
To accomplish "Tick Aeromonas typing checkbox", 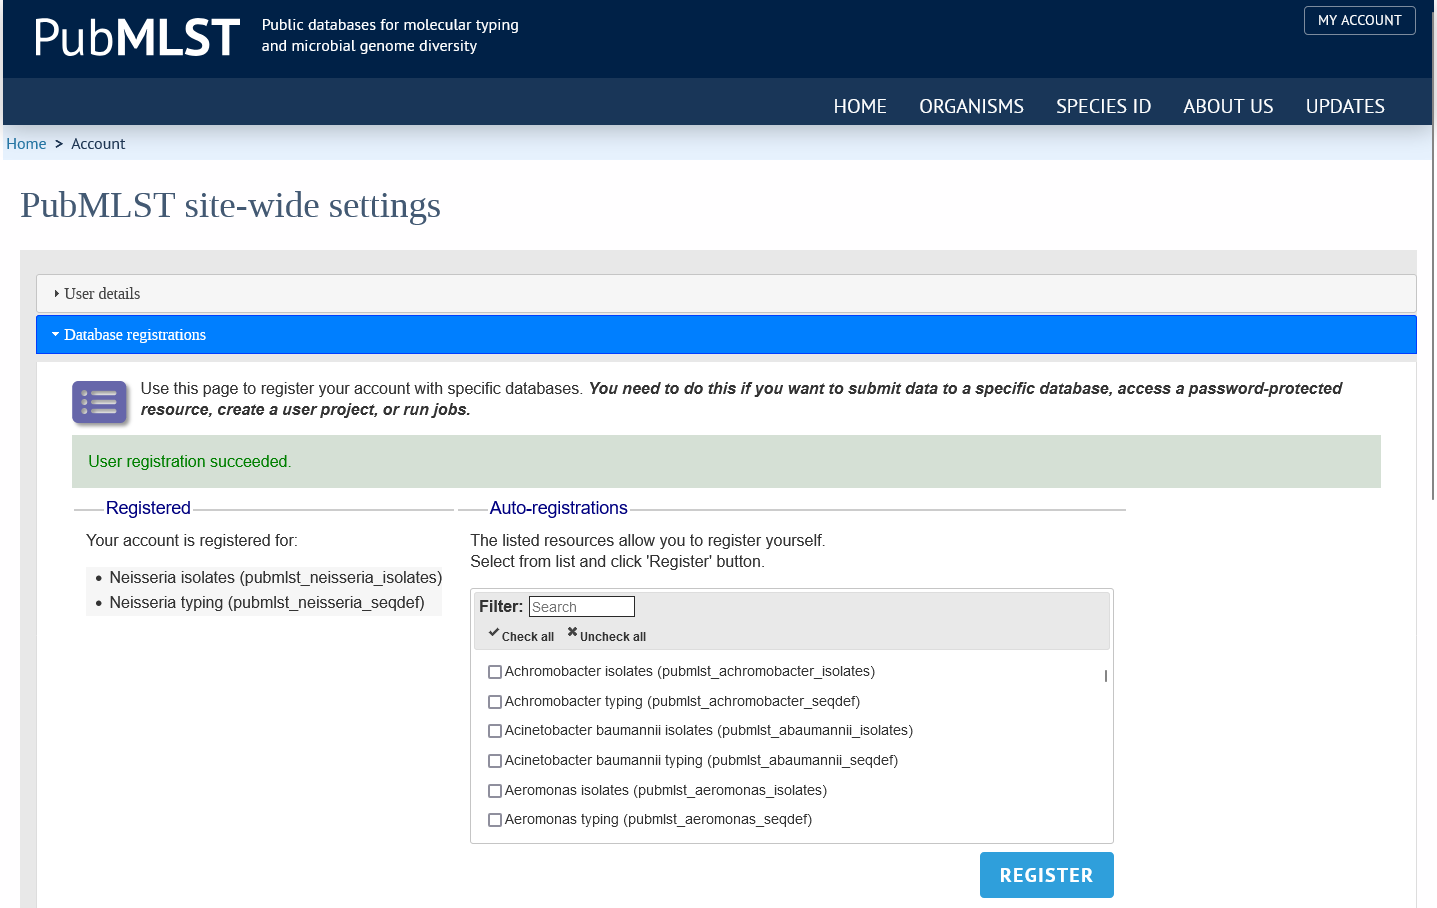I will point(495,820).
